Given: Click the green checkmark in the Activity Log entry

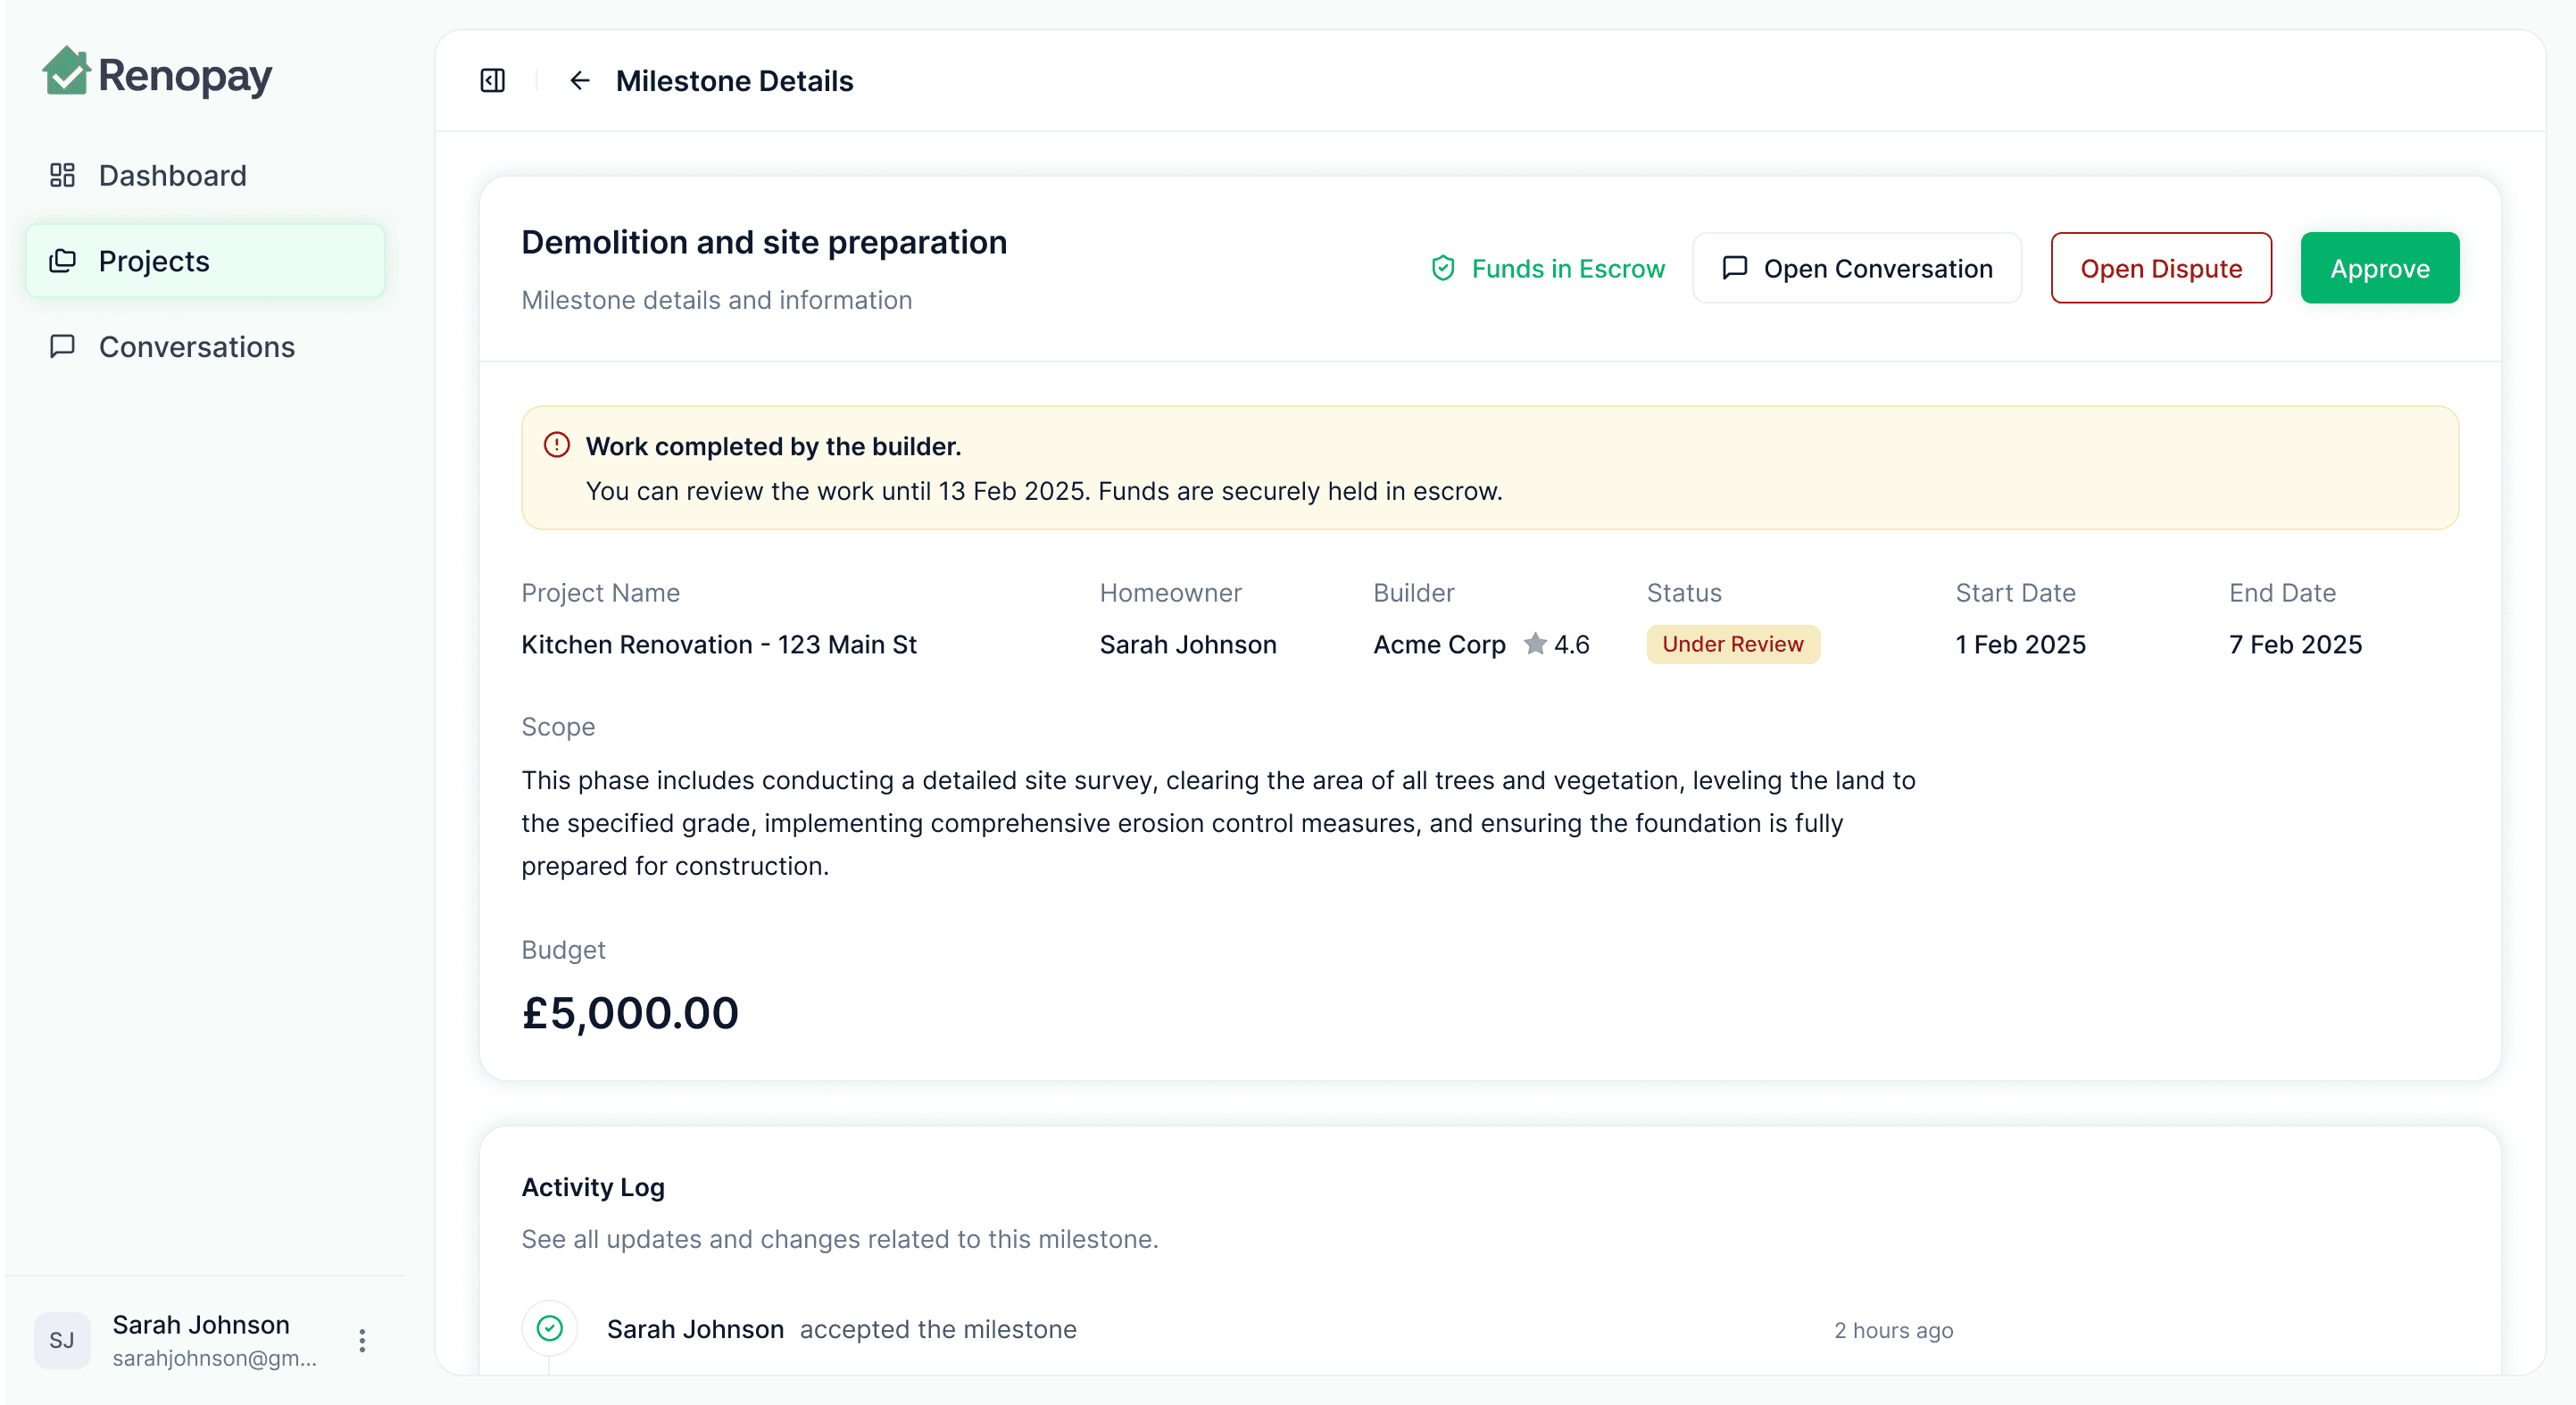Looking at the screenshot, I should [x=550, y=1329].
